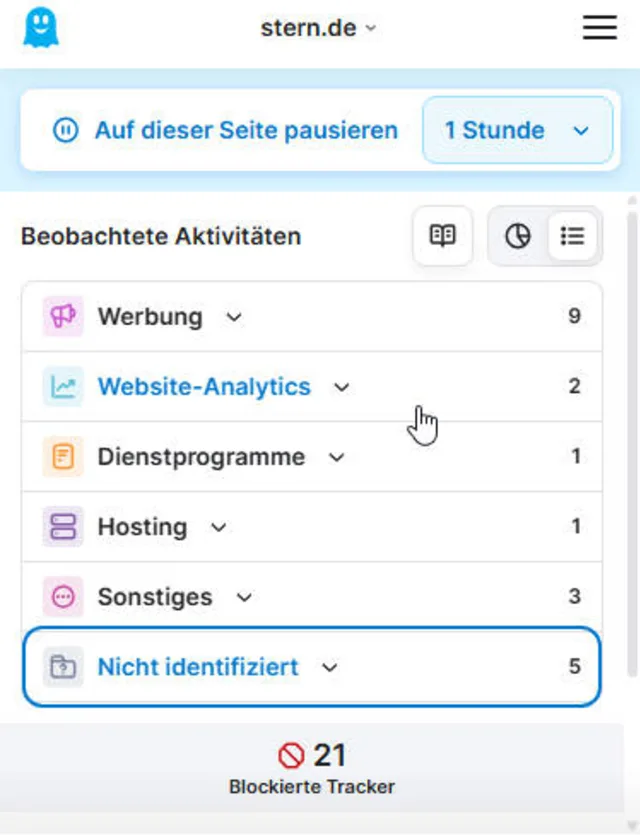
Task: Open the 1 Stunde duration dropdown
Action: click(517, 130)
